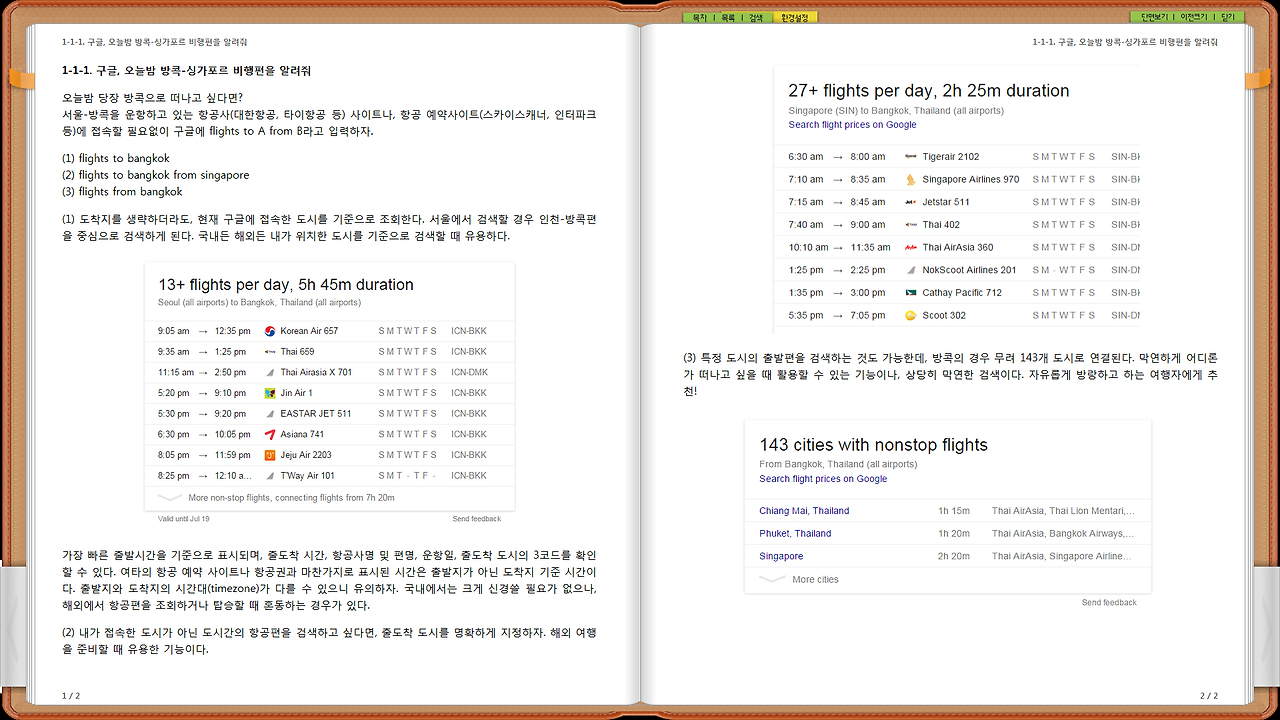Click the 13+ flights per day heading
1280x720 pixels.
[x=286, y=285]
